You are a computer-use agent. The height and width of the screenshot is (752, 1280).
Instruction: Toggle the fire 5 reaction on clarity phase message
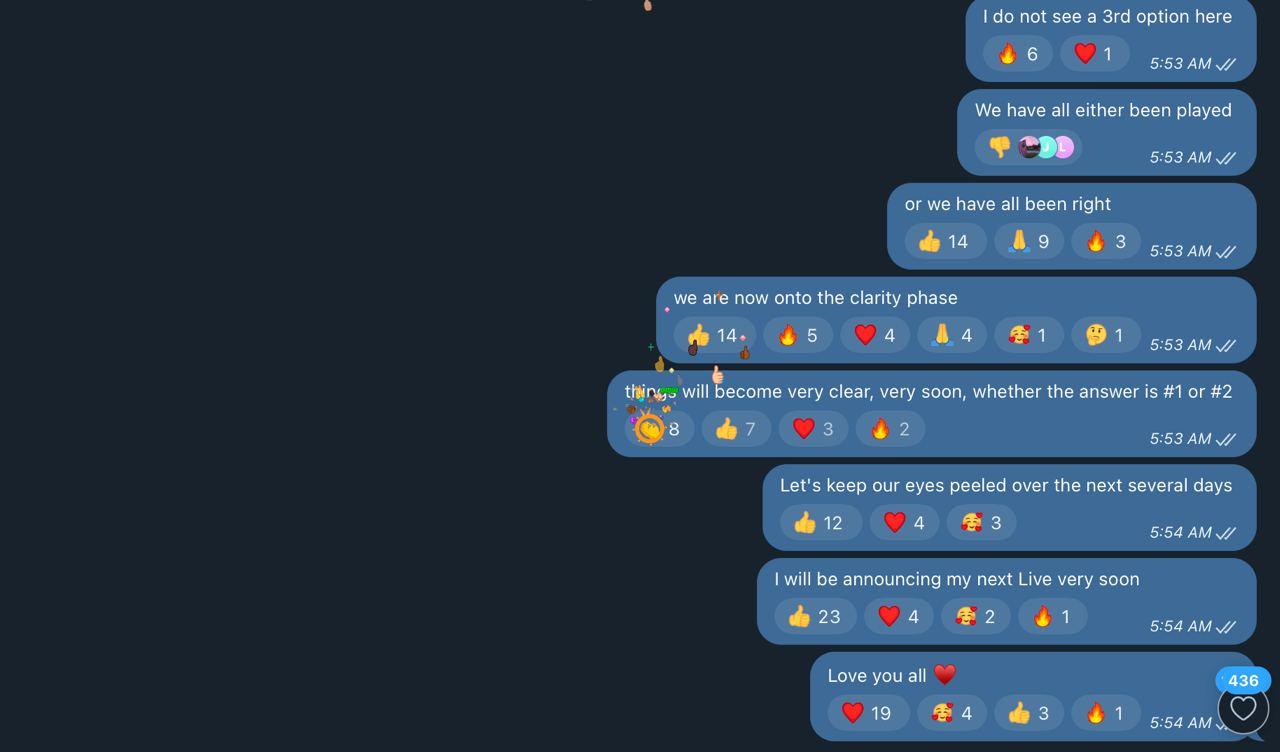[798, 335]
